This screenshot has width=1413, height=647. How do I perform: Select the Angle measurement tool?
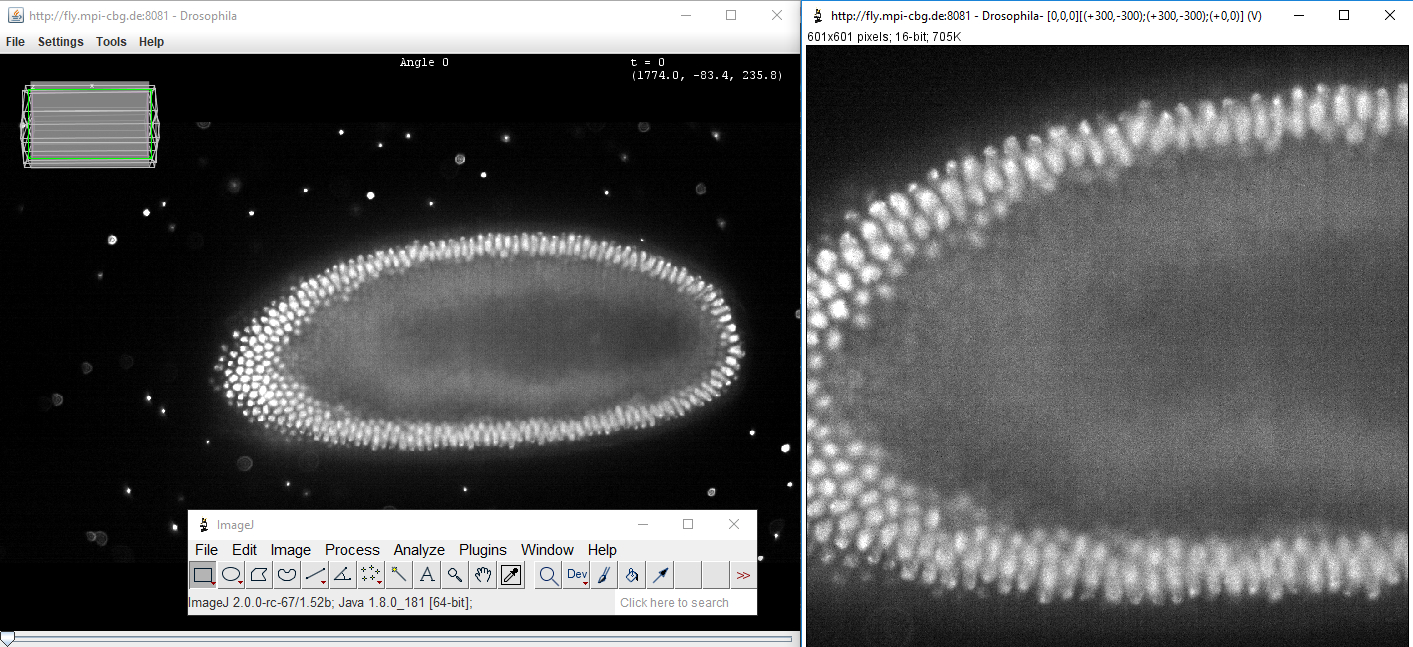pyautogui.click(x=340, y=574)
